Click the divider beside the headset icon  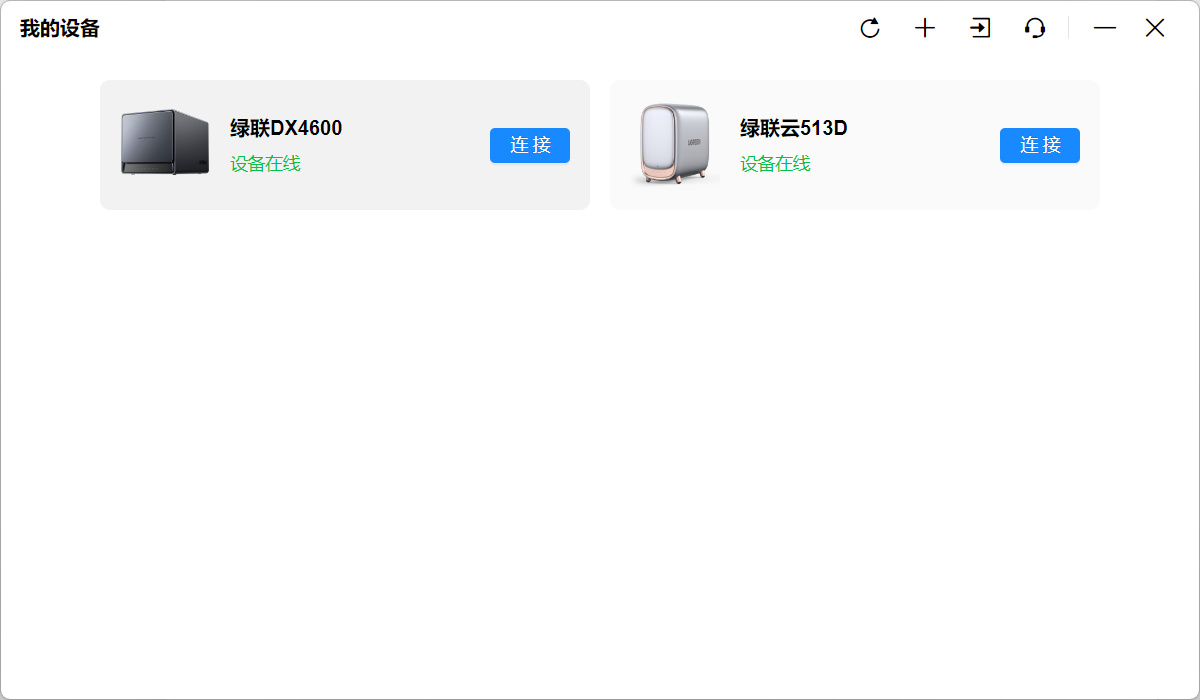click(x=1068, y=28)
